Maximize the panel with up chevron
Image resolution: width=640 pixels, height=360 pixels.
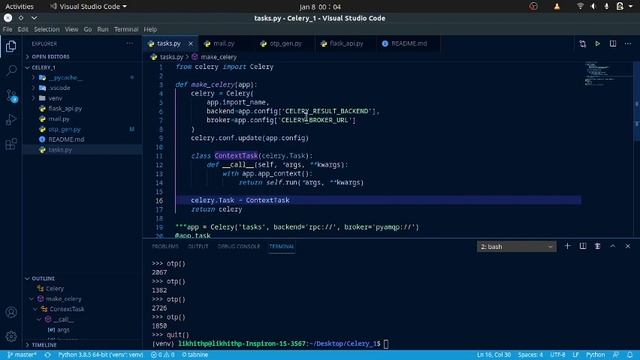(x=613, y=246)
